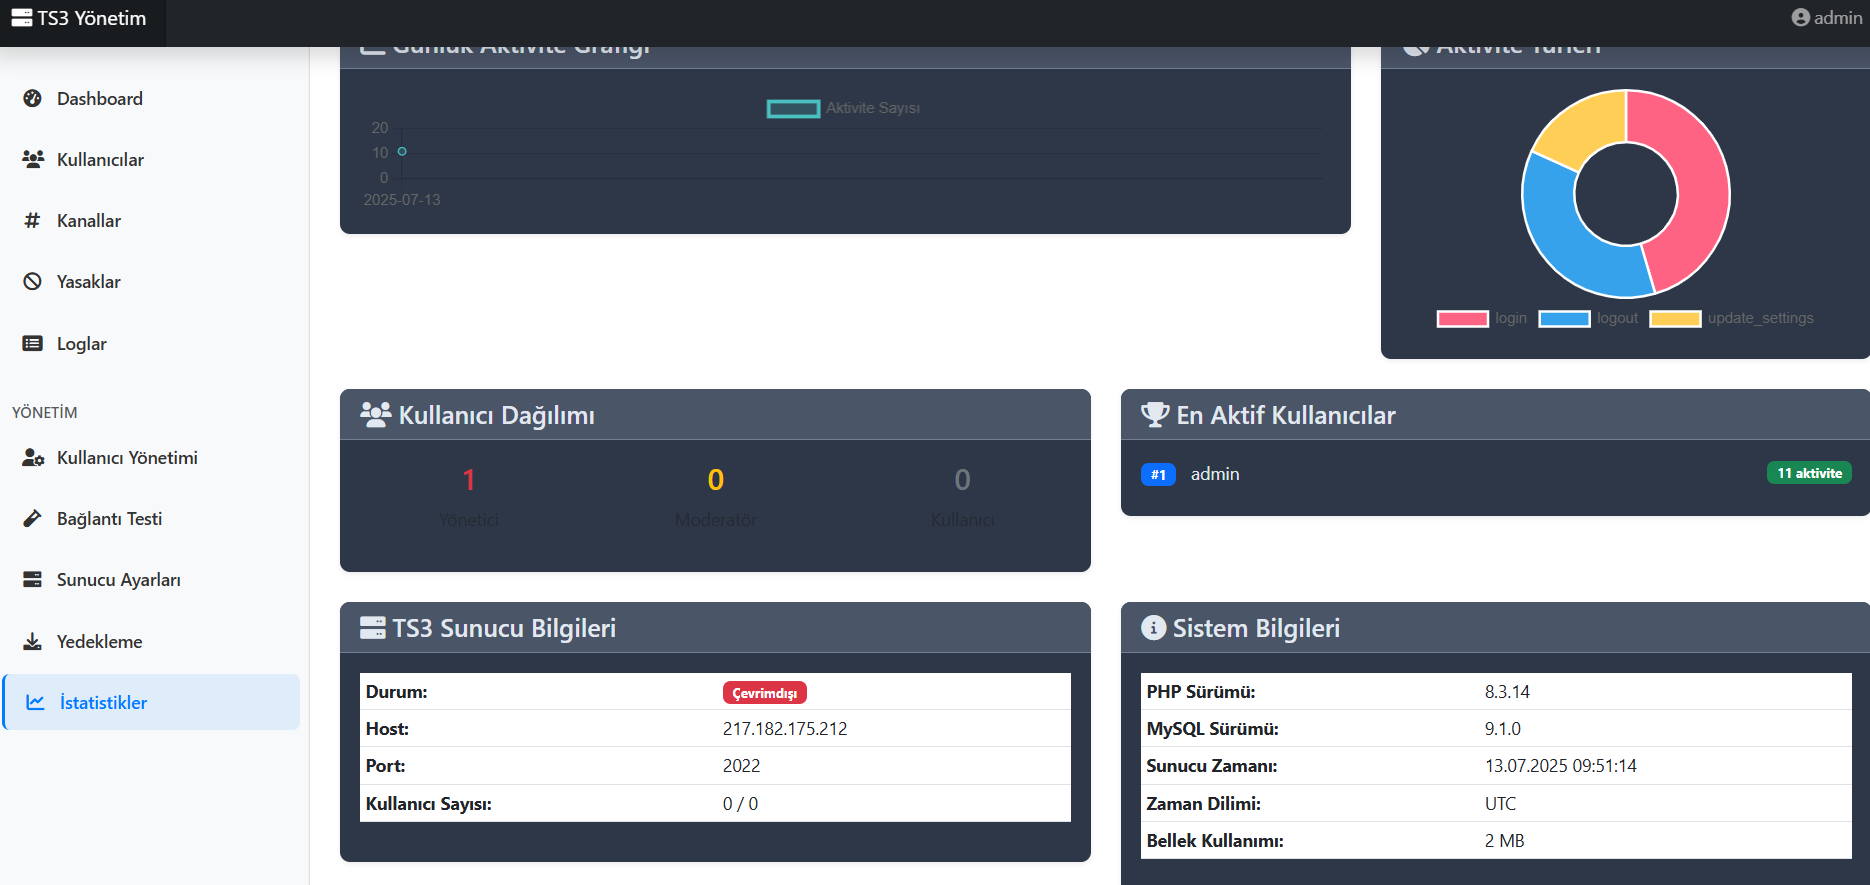This screenshot has height=885, width=1870.
Task: Click the server time 13.07.2025 09:51:14
Action: point(1560,766)
